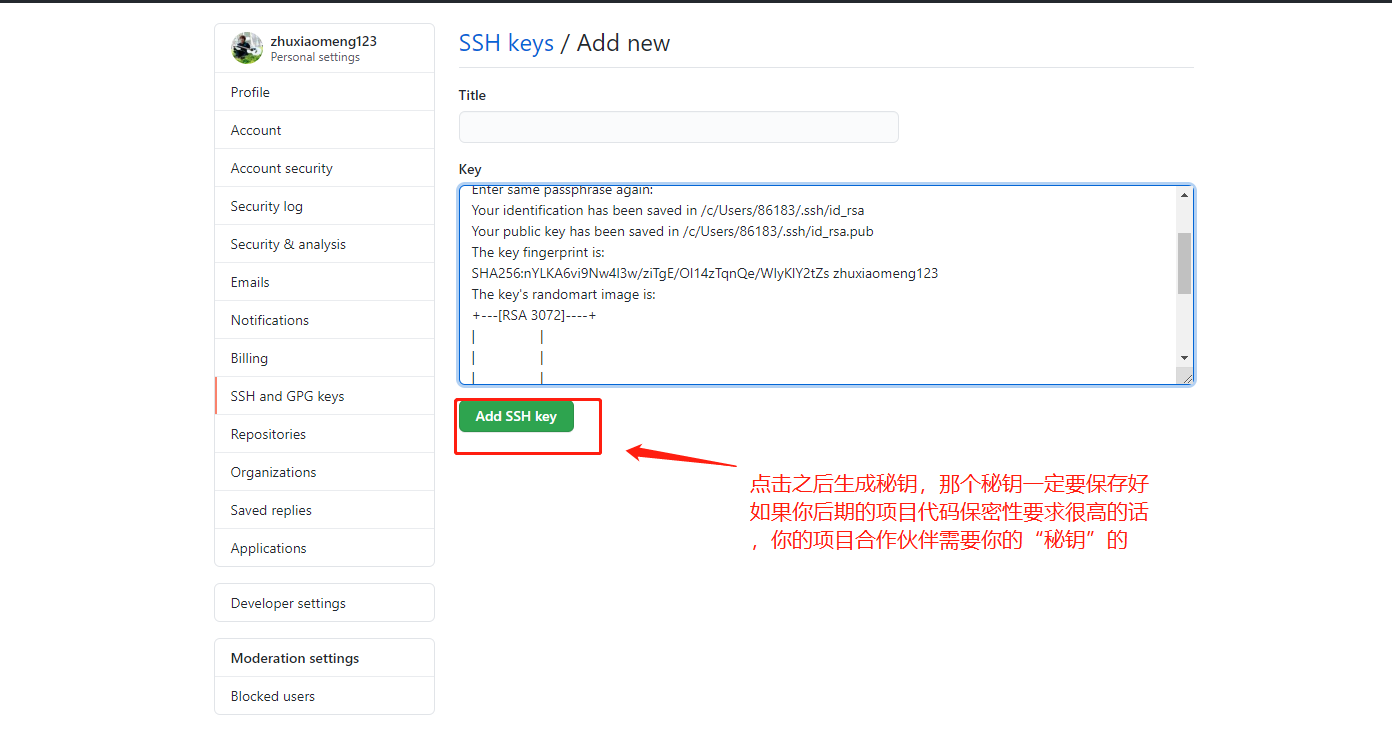Screen dimensions: 1392x729
Task: Open the zhuxiaomeng123 profile avatar
Action: [247, 48]
